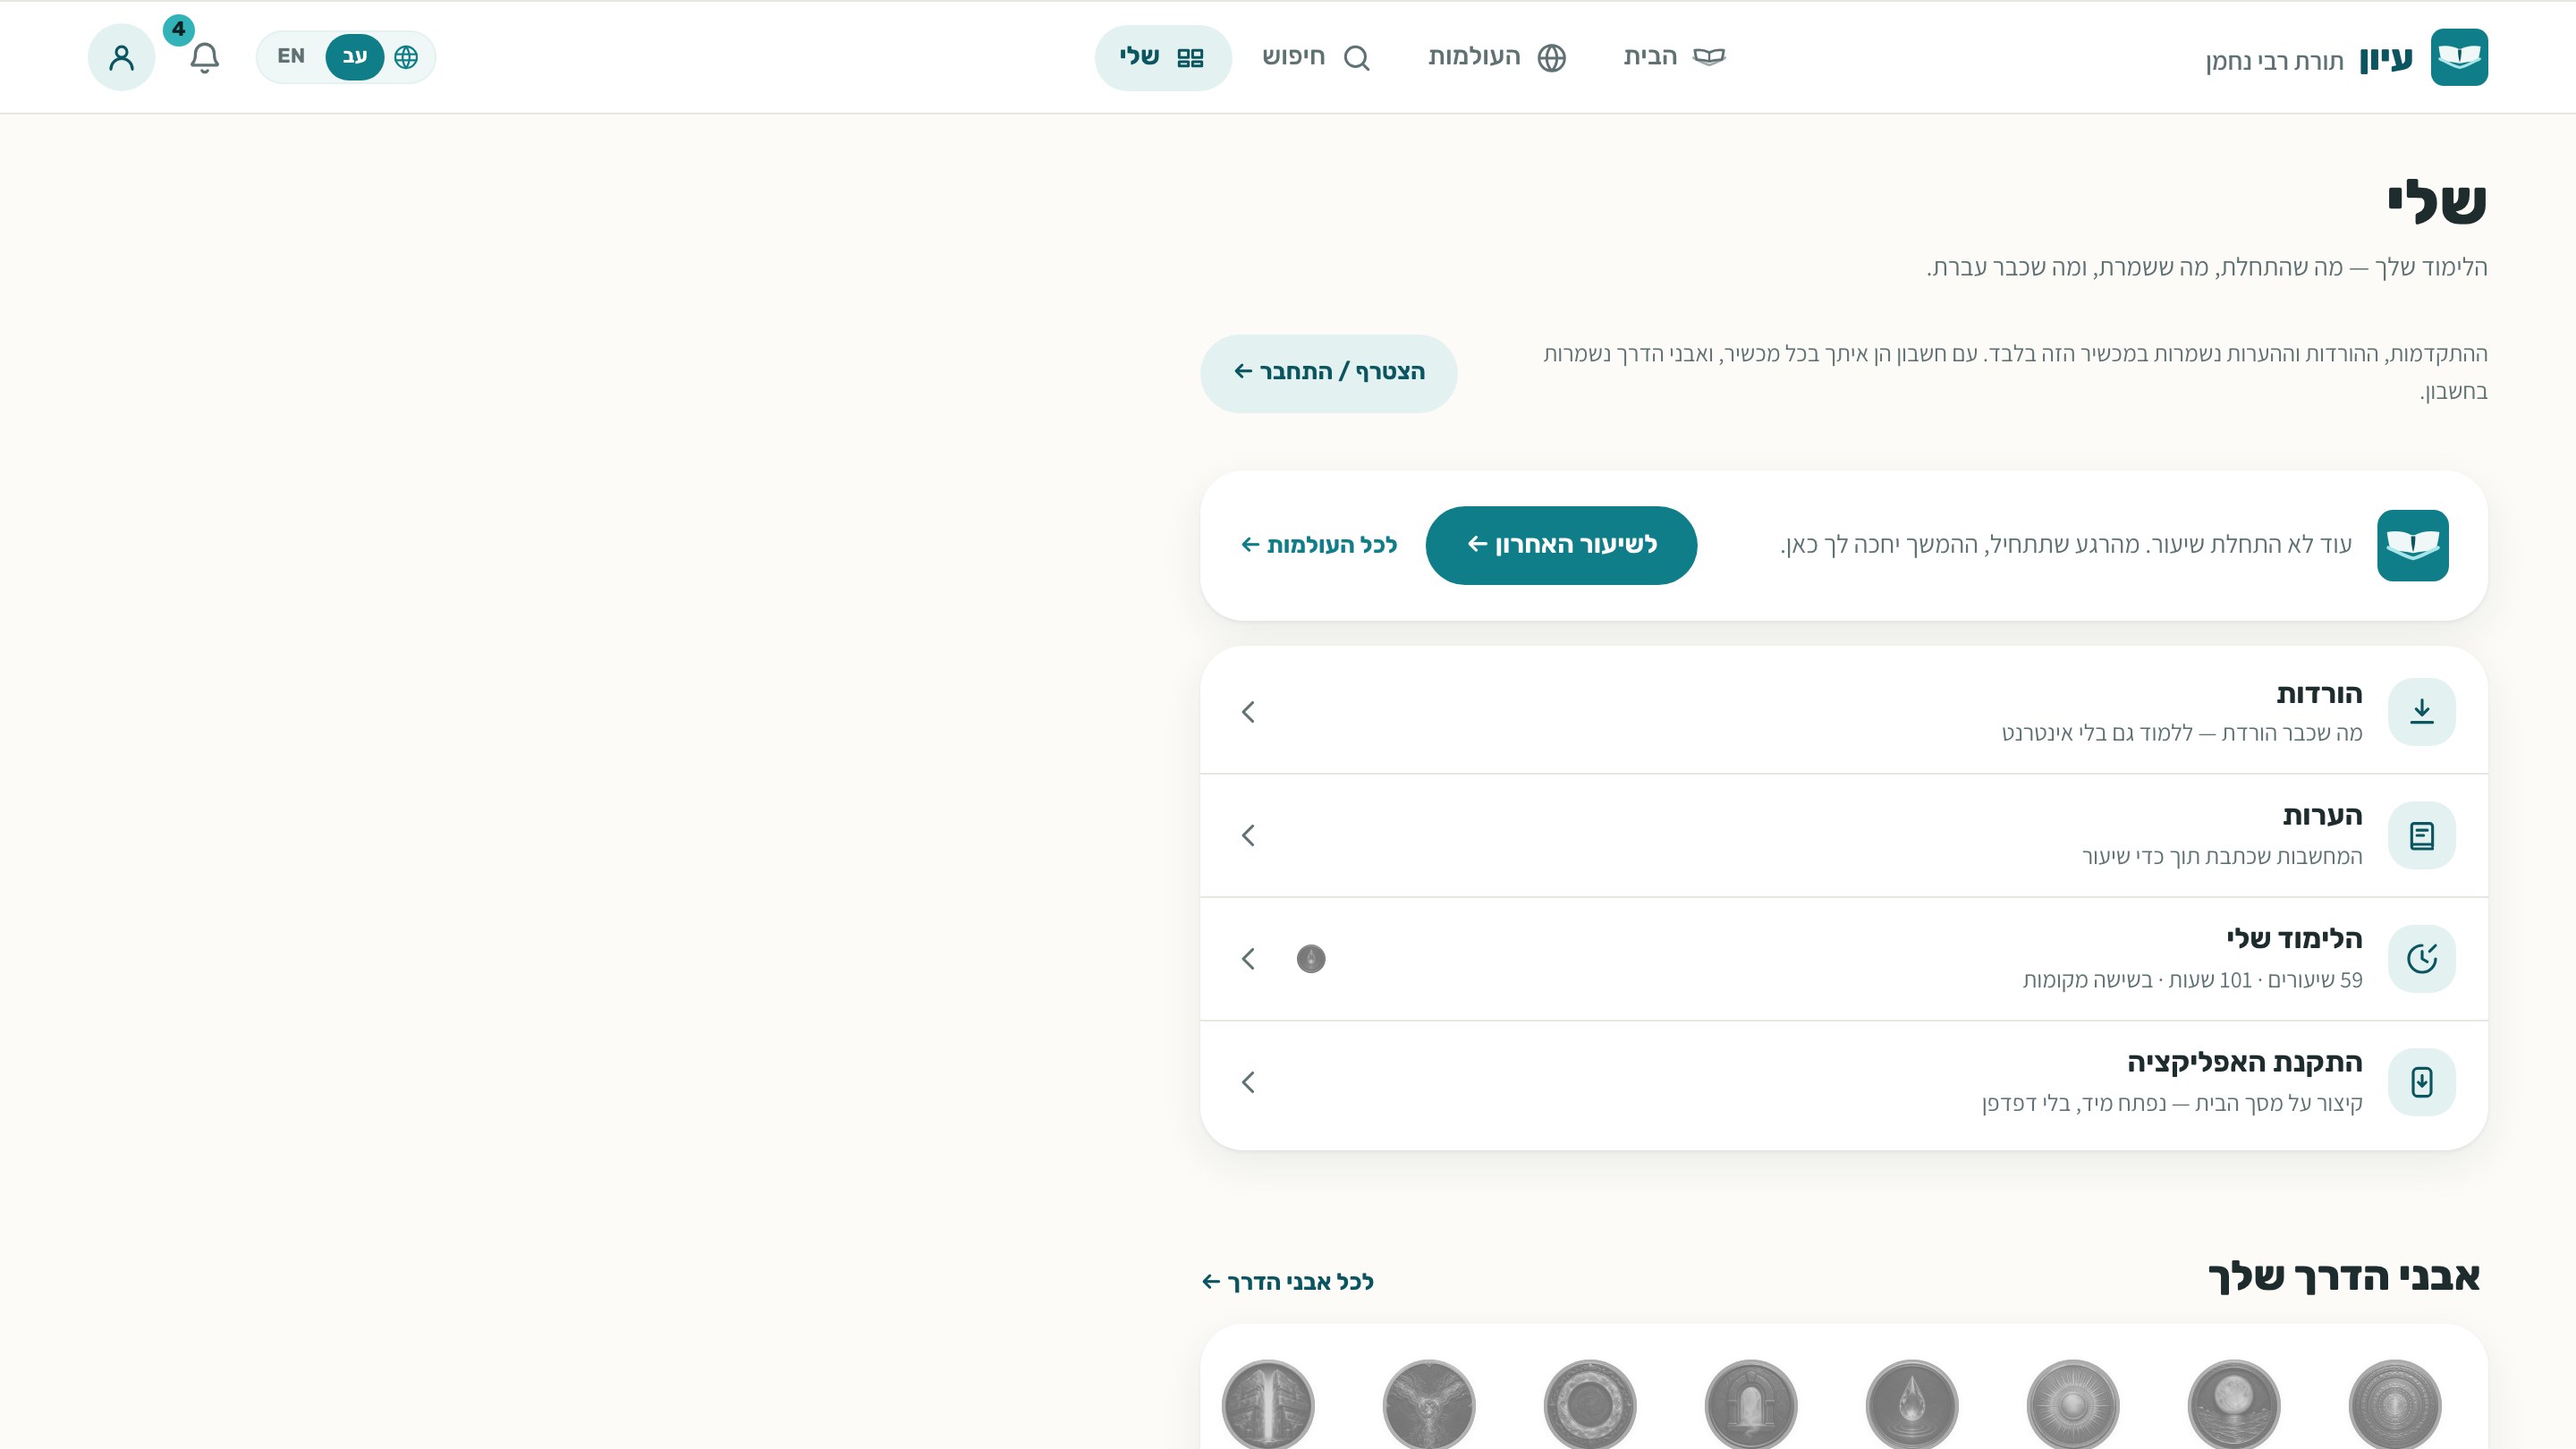2576x1449 pixels.
Task: Select the concentric-circles mandala milestone medallion
Action: (2394, 1404)
